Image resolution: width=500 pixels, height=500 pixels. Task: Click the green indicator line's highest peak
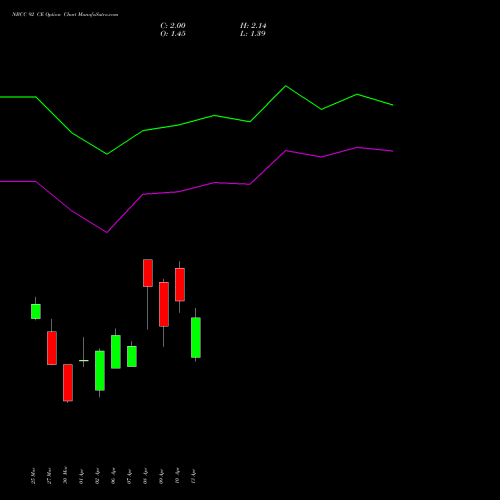[286, 86]
